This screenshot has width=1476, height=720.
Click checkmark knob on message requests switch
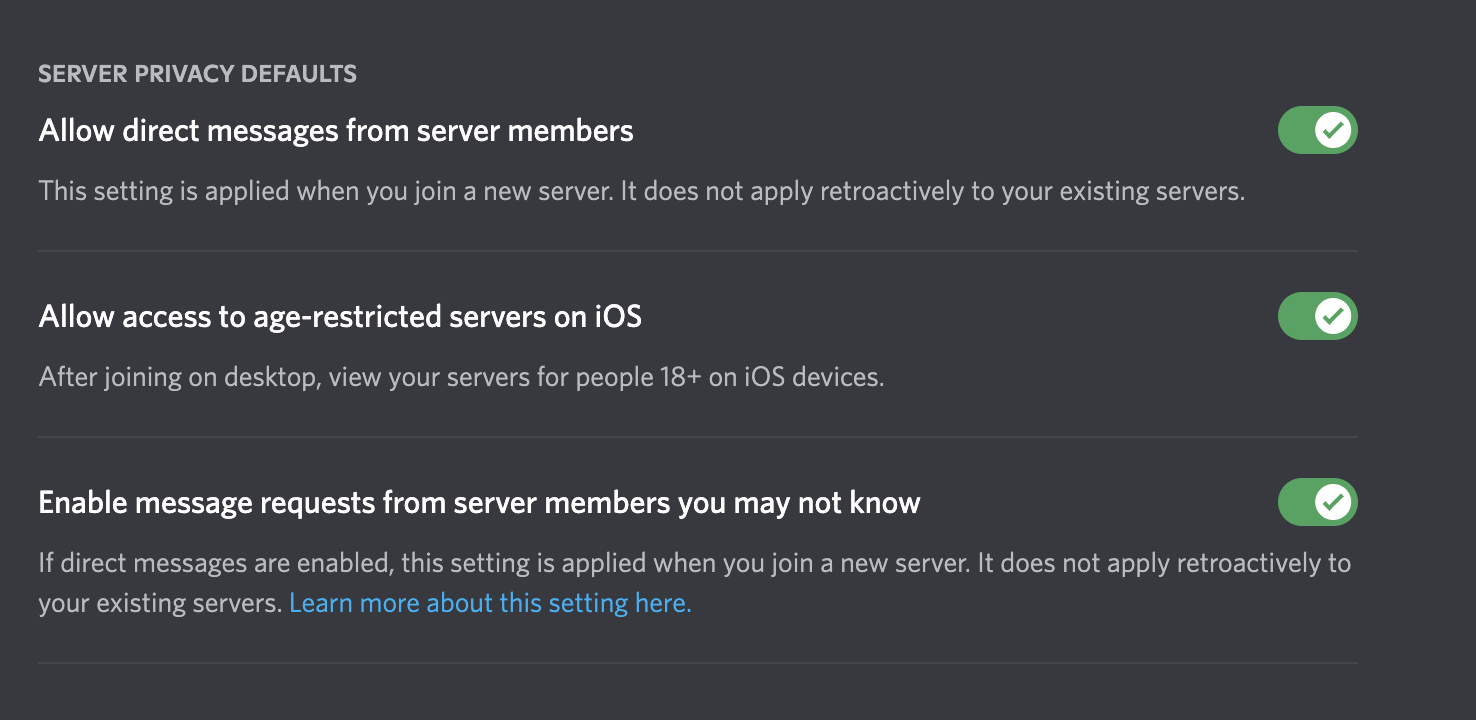click(x=1333, y=502)
